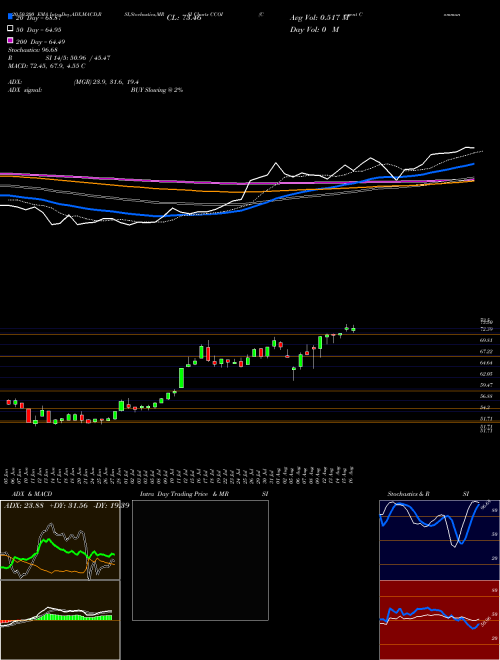Click the 59.47 price axis label

tap(486, 385)
